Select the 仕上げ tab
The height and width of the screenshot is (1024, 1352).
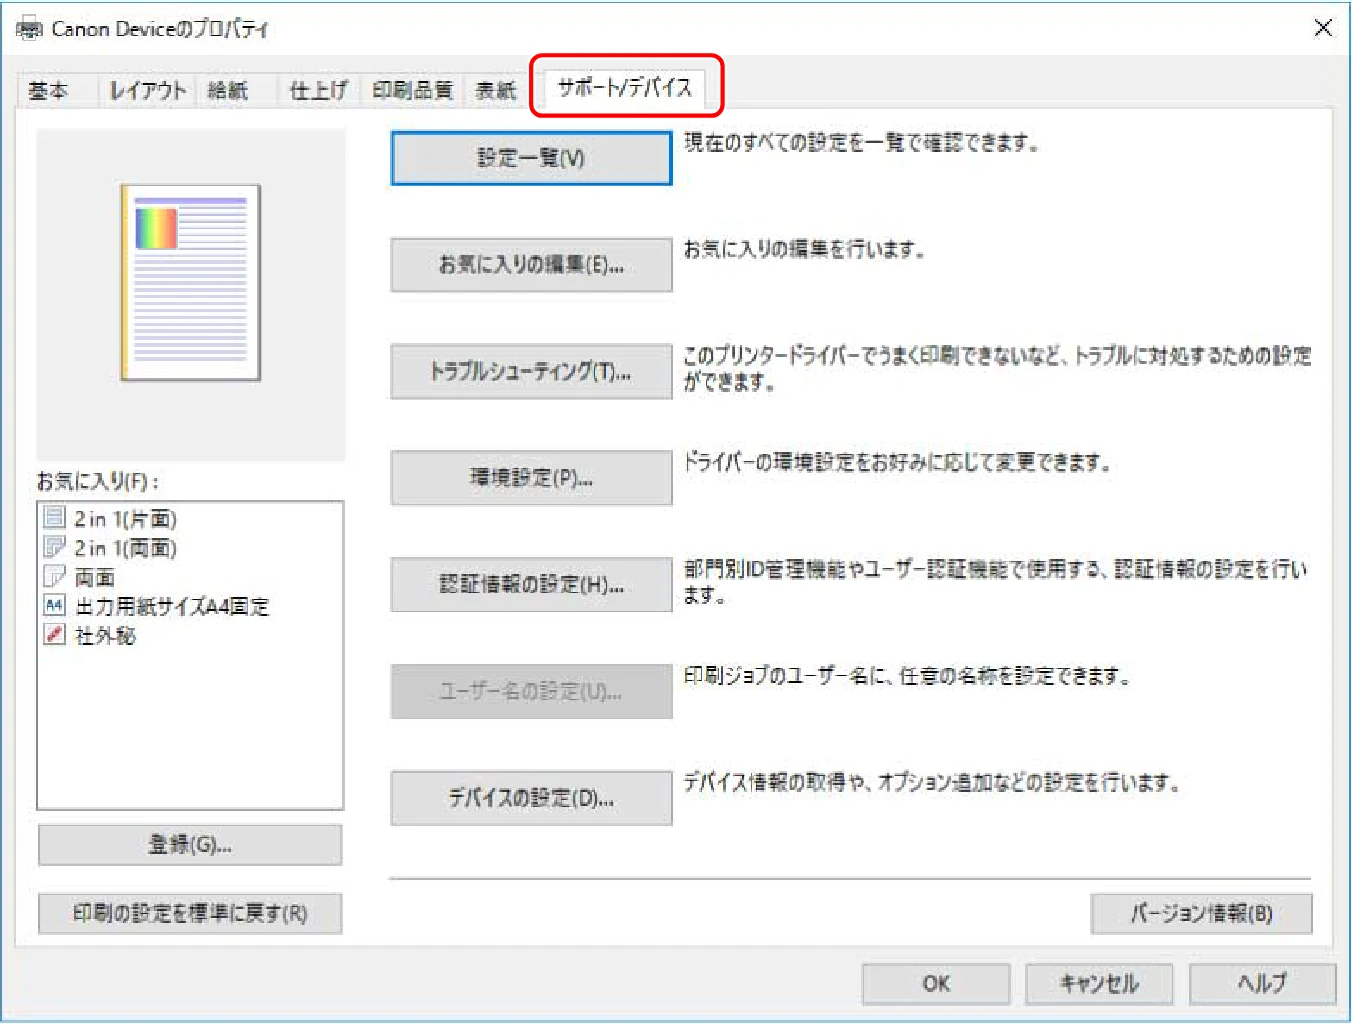[318, 91]
